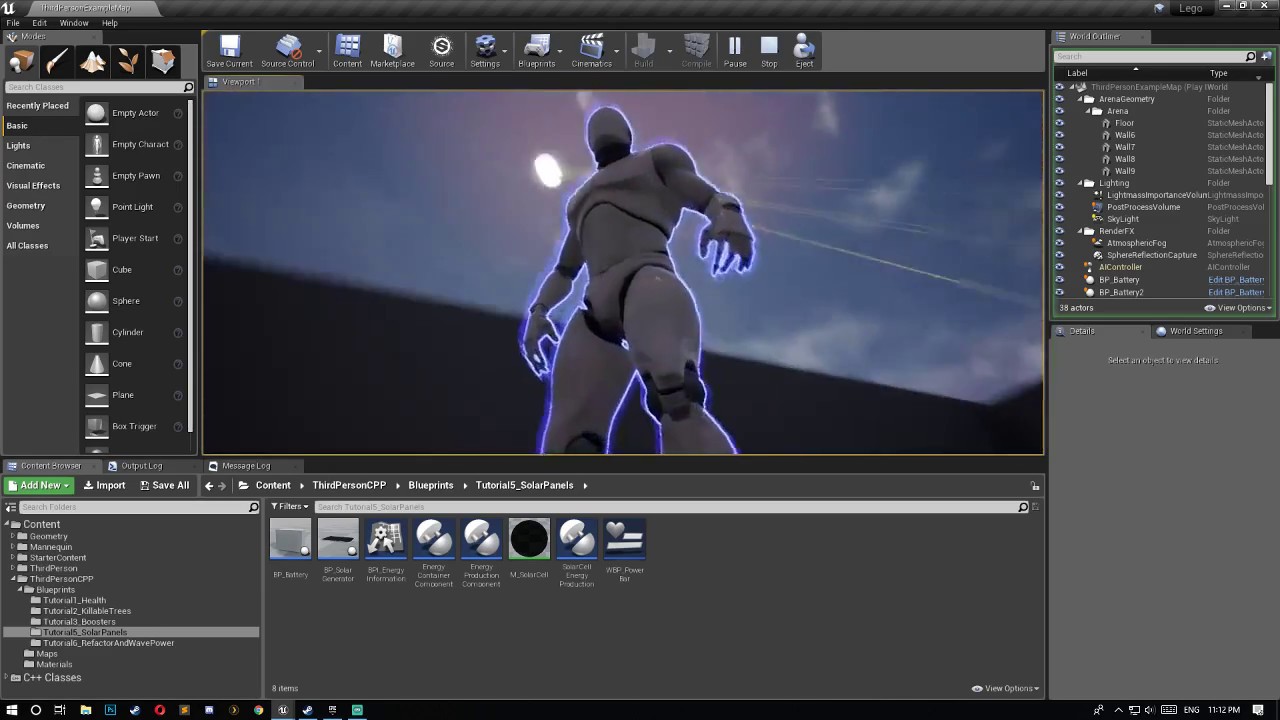
Task: Pick the Box Trigger item
Action: click(x=135, y=426)
